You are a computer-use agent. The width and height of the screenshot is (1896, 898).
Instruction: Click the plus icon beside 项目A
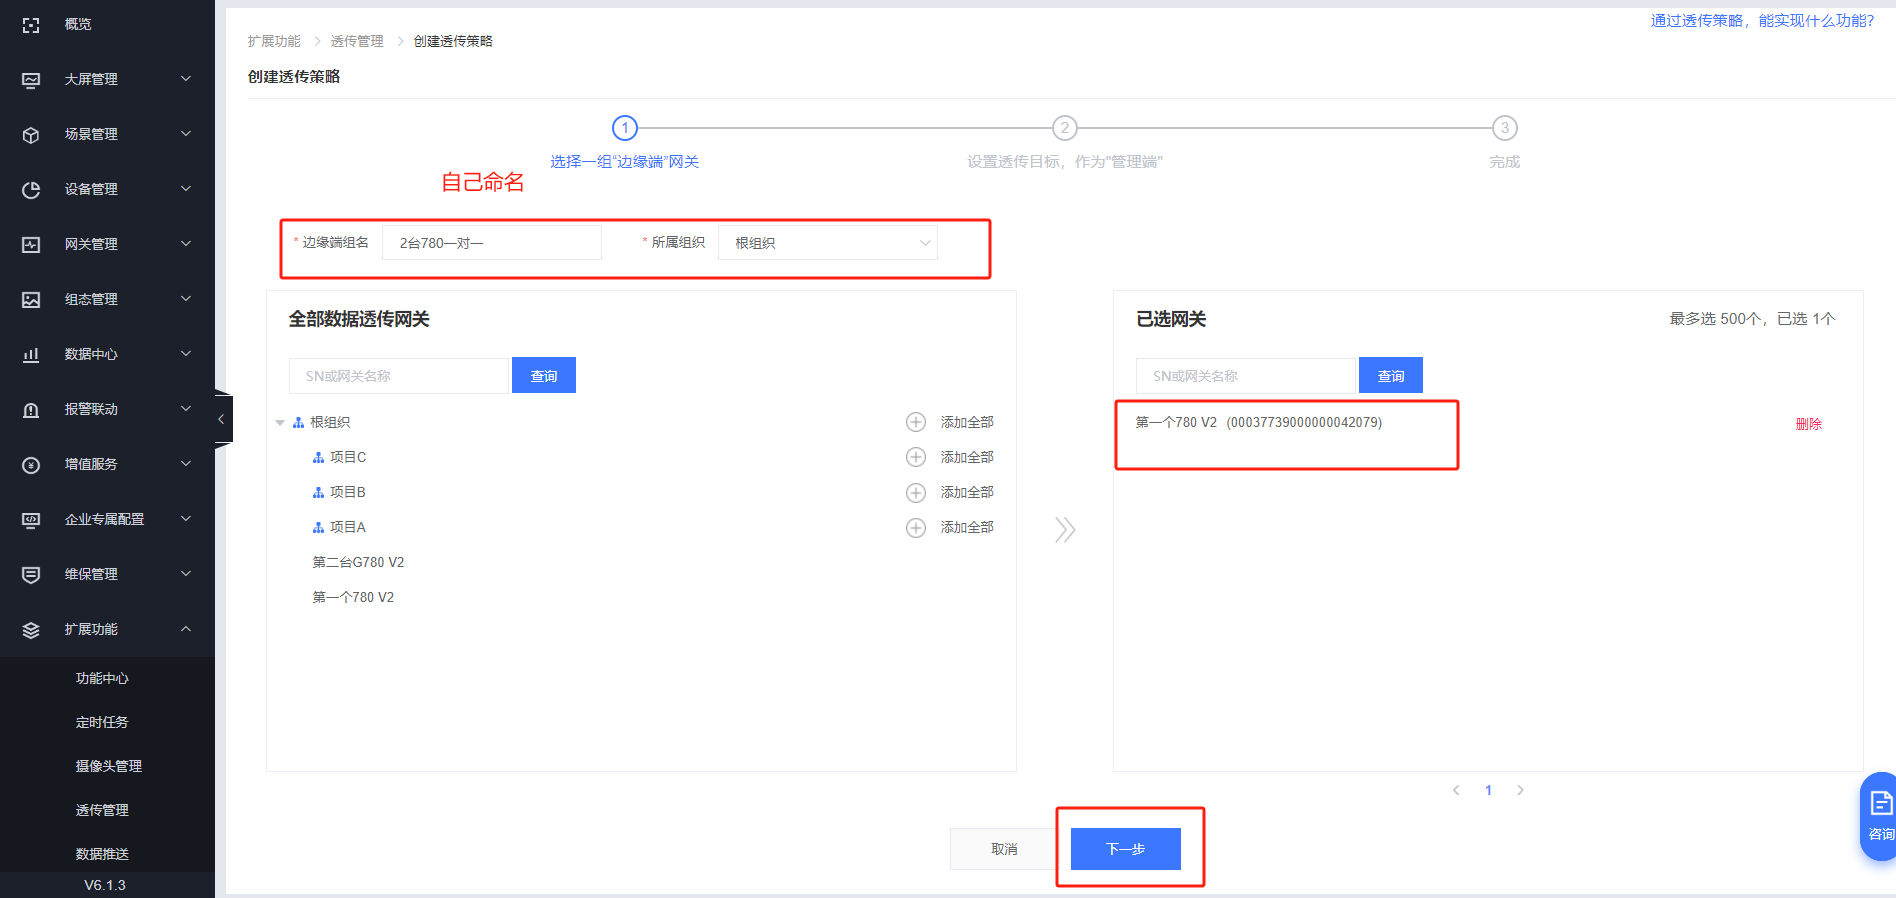915,527
